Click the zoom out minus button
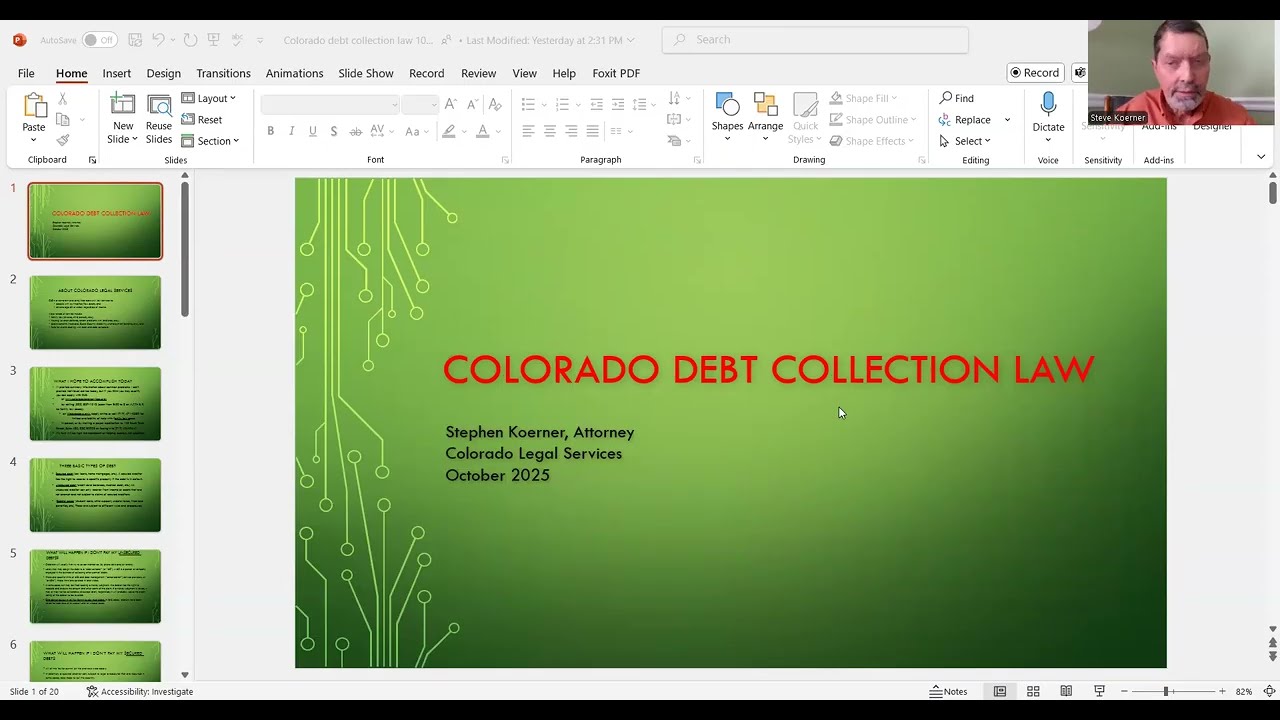 pos(1124,691)
